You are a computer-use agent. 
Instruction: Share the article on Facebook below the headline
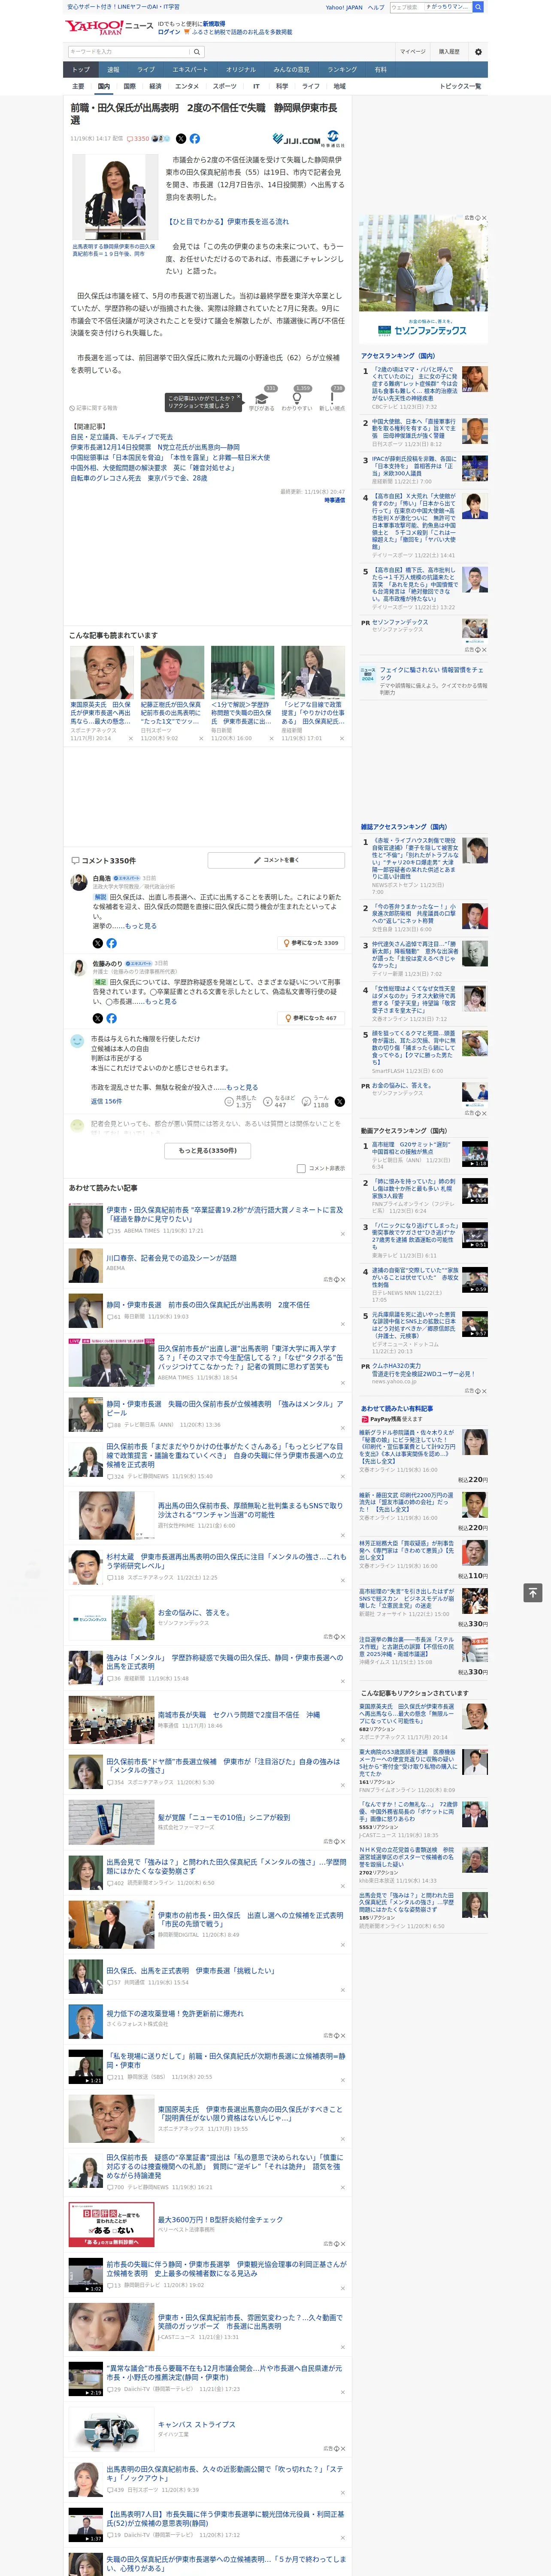pyautogui.click(x=194, y=139)
